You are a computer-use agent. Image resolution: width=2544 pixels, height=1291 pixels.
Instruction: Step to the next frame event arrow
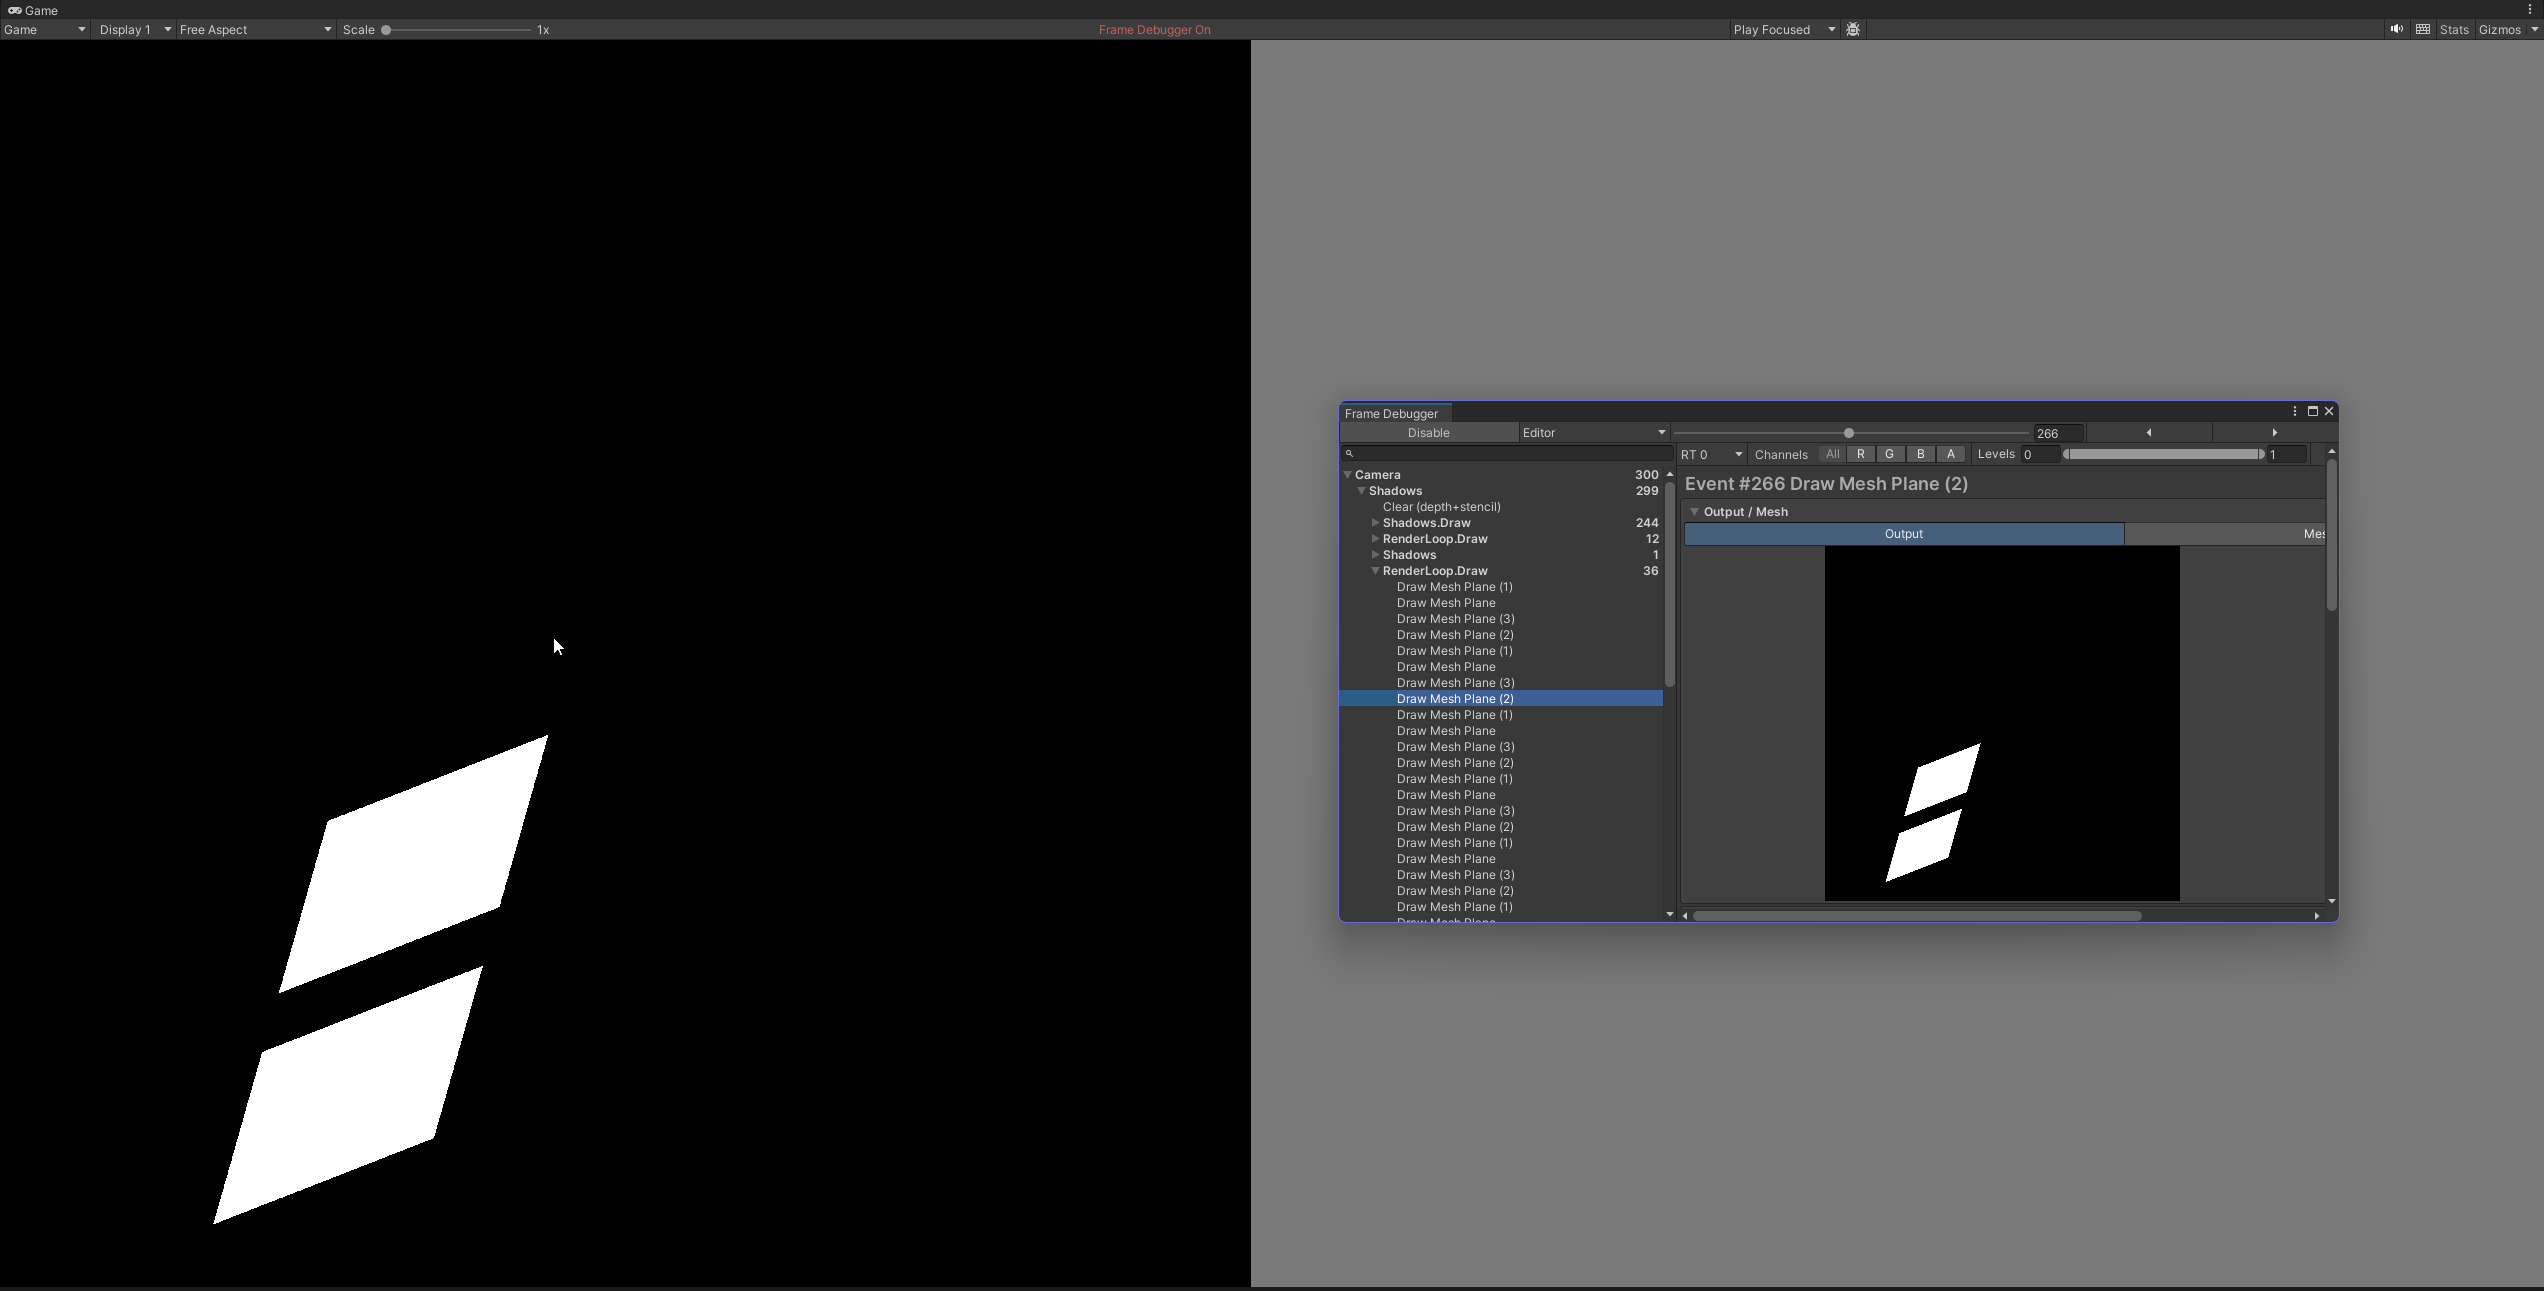[x=2274, y=433]
